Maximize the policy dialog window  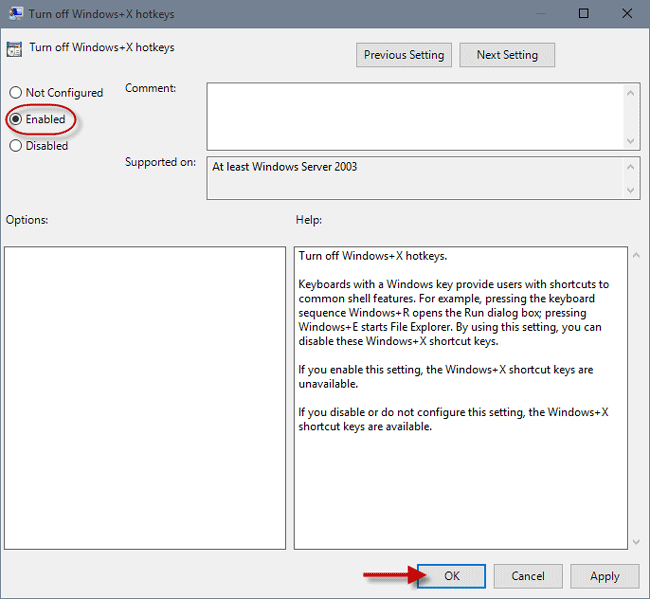pyautogui.click(x=583, y=13)
